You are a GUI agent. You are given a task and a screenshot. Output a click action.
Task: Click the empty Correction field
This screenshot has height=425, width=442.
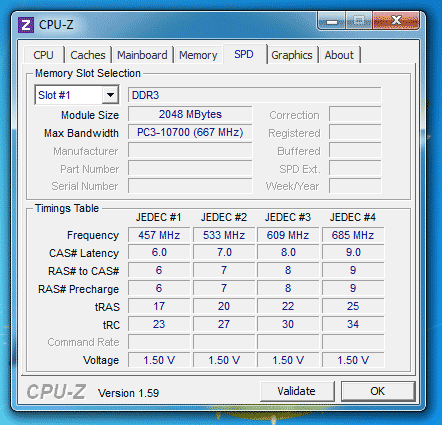tap(355, 114)
